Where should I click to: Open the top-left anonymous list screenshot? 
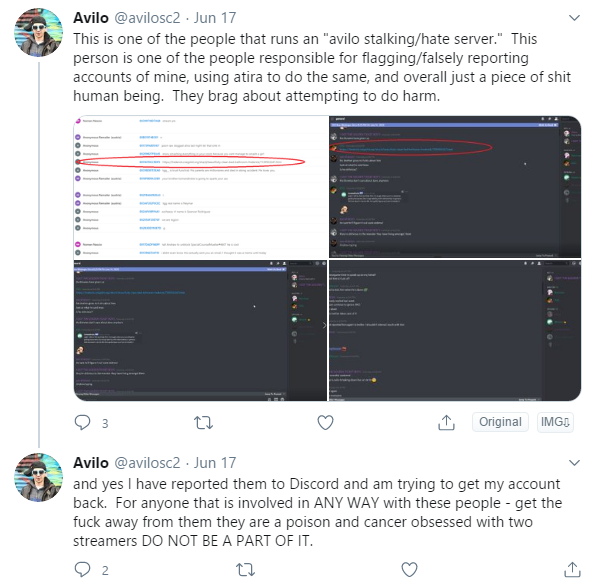click(x=201, y=187)
